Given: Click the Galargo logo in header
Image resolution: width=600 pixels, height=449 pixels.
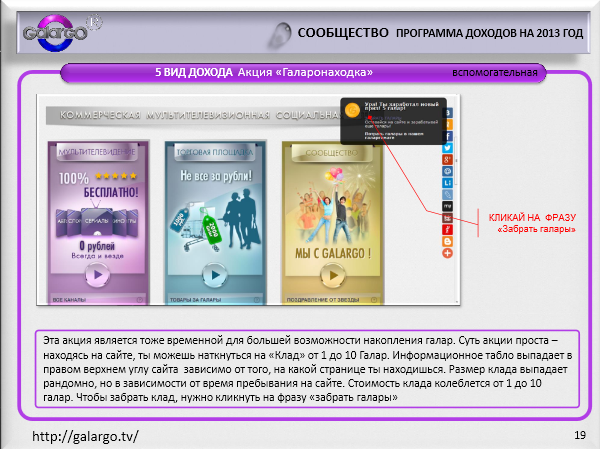Looking at the screenshot, I should (x=57, y=33).
